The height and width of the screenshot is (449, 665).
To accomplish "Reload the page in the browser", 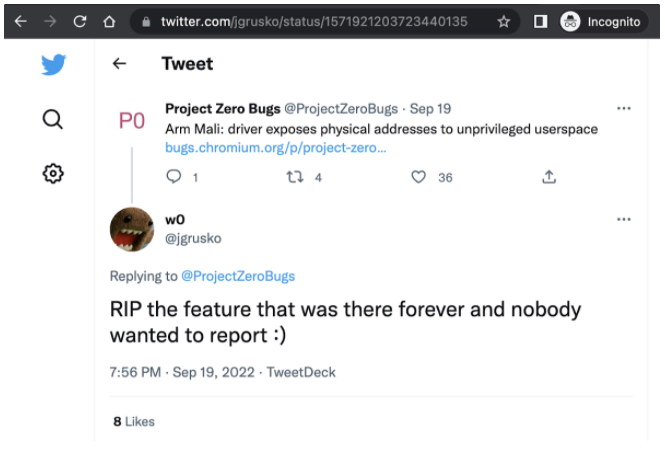I will (x=80, y=21).
